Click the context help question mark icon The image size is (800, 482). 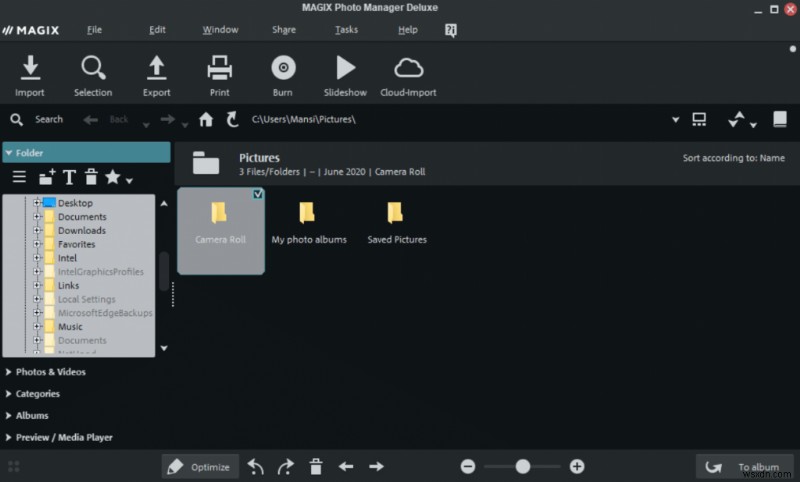[451, 30]
